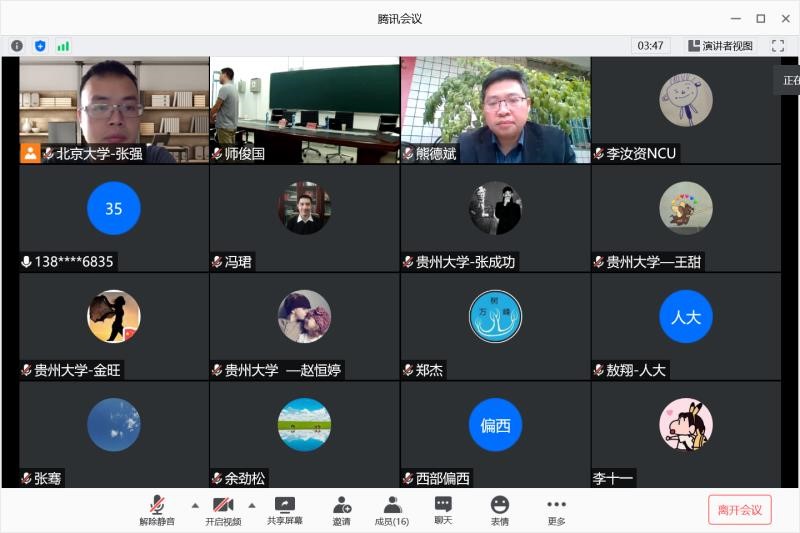
Task: Open the 共享屏幕 screen share tool
Action: (285, 511)
